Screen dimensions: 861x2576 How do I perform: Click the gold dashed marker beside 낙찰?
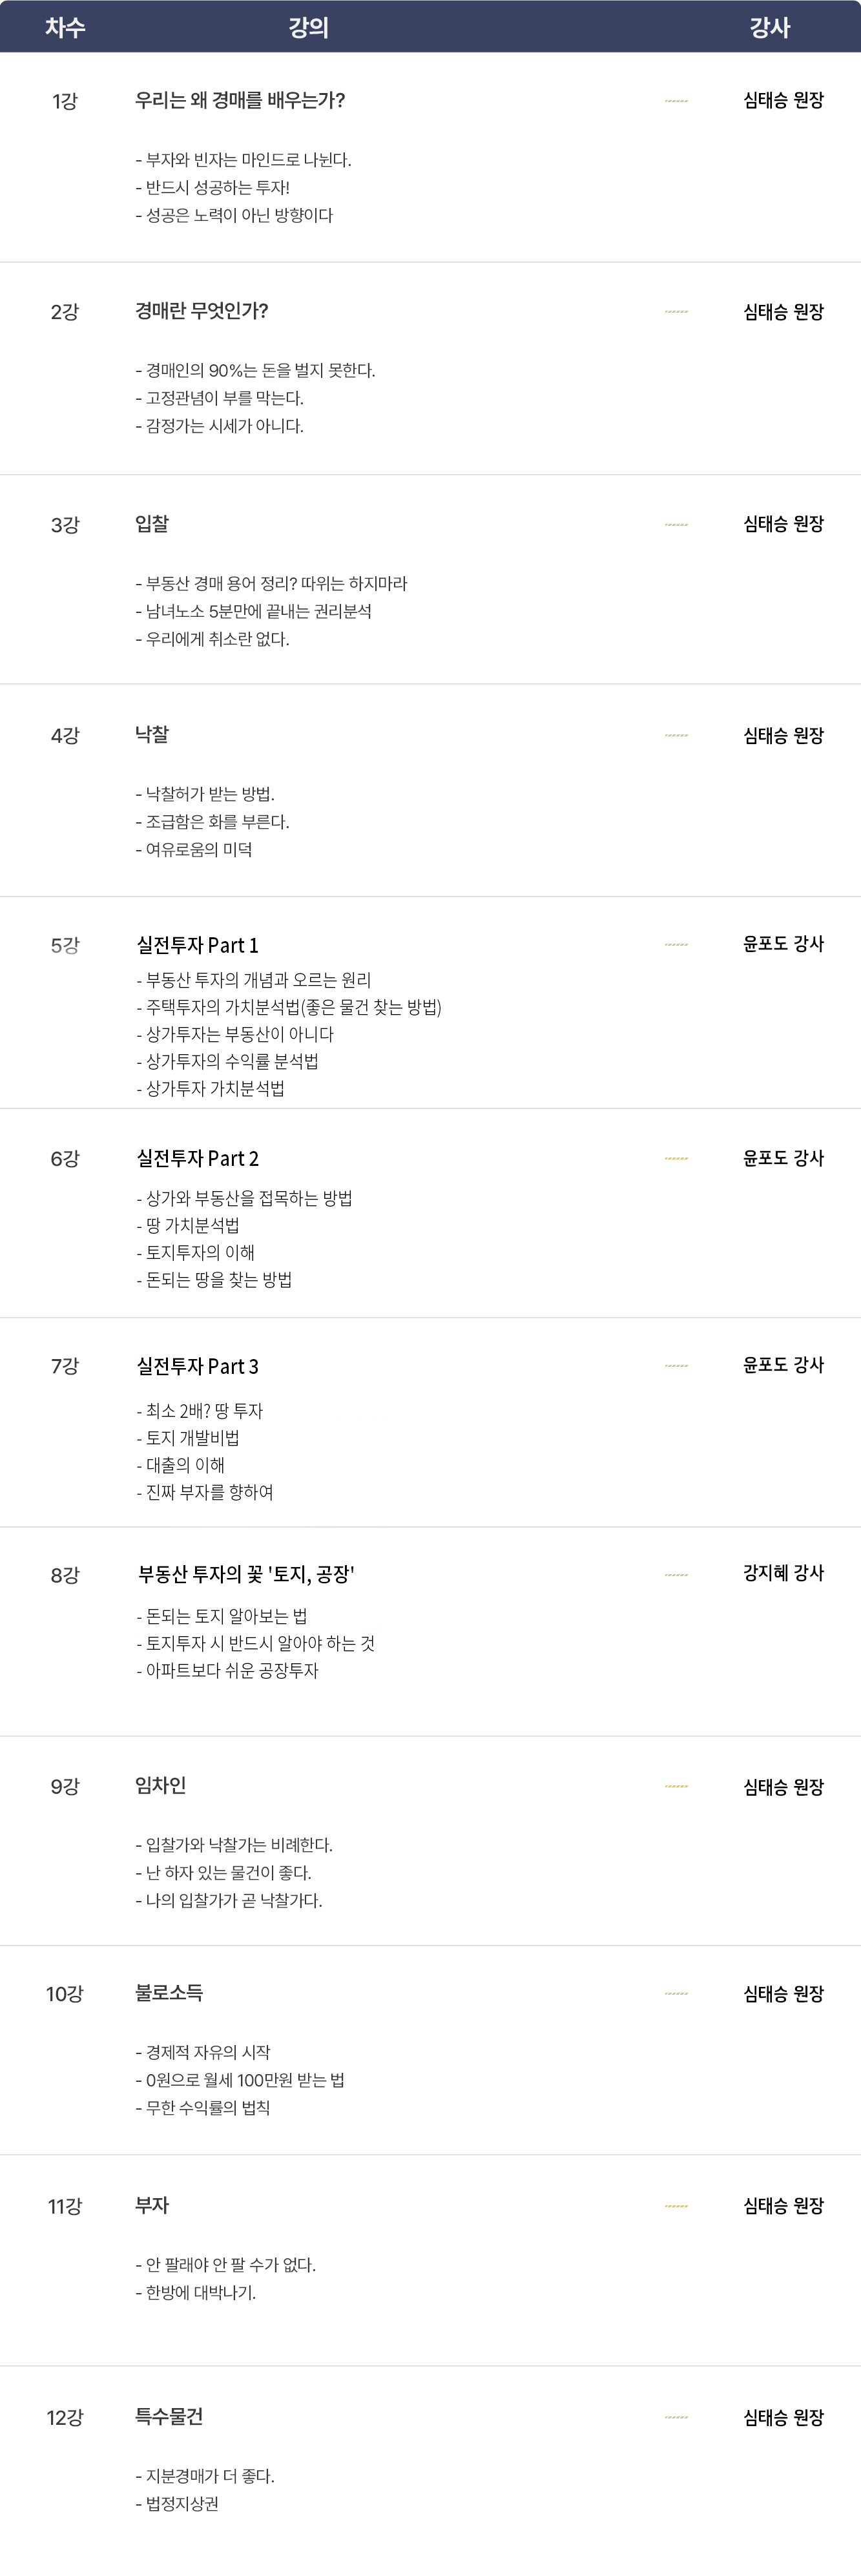pos(676,736)
